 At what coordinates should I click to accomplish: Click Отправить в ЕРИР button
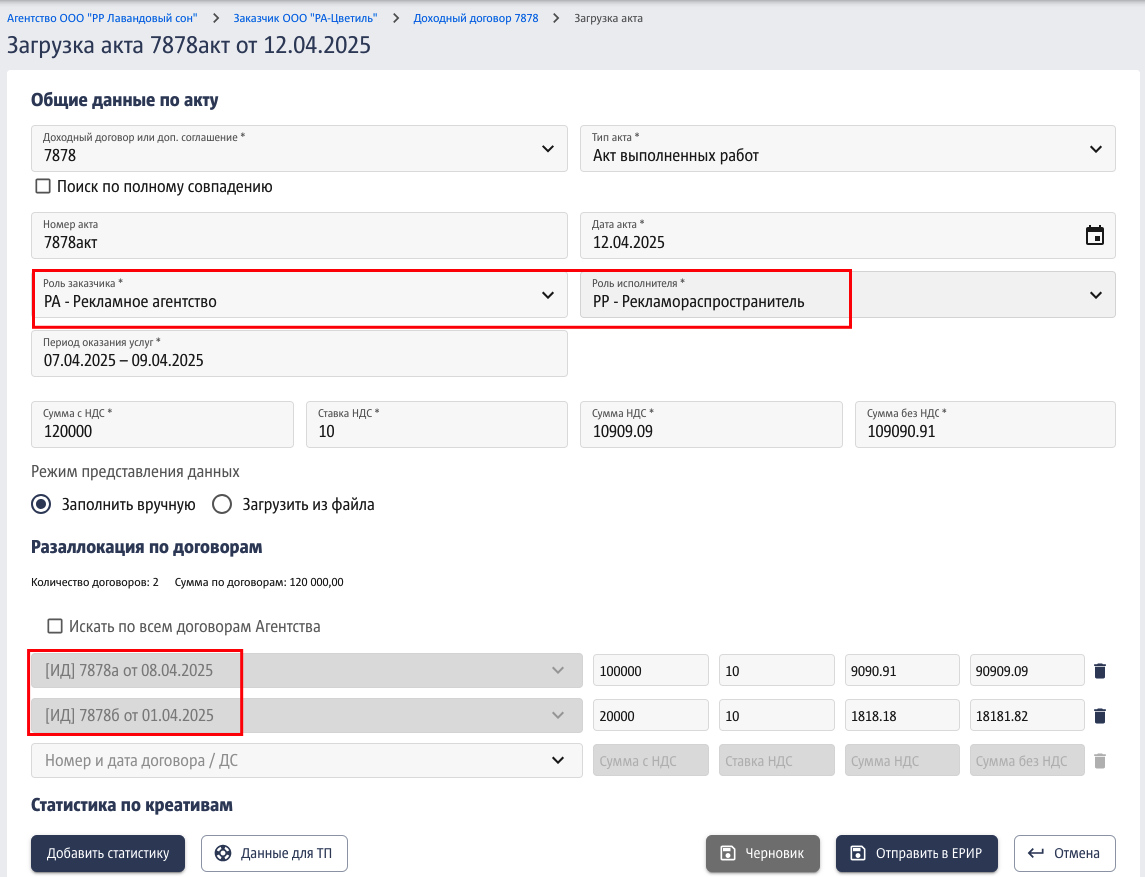916,853
